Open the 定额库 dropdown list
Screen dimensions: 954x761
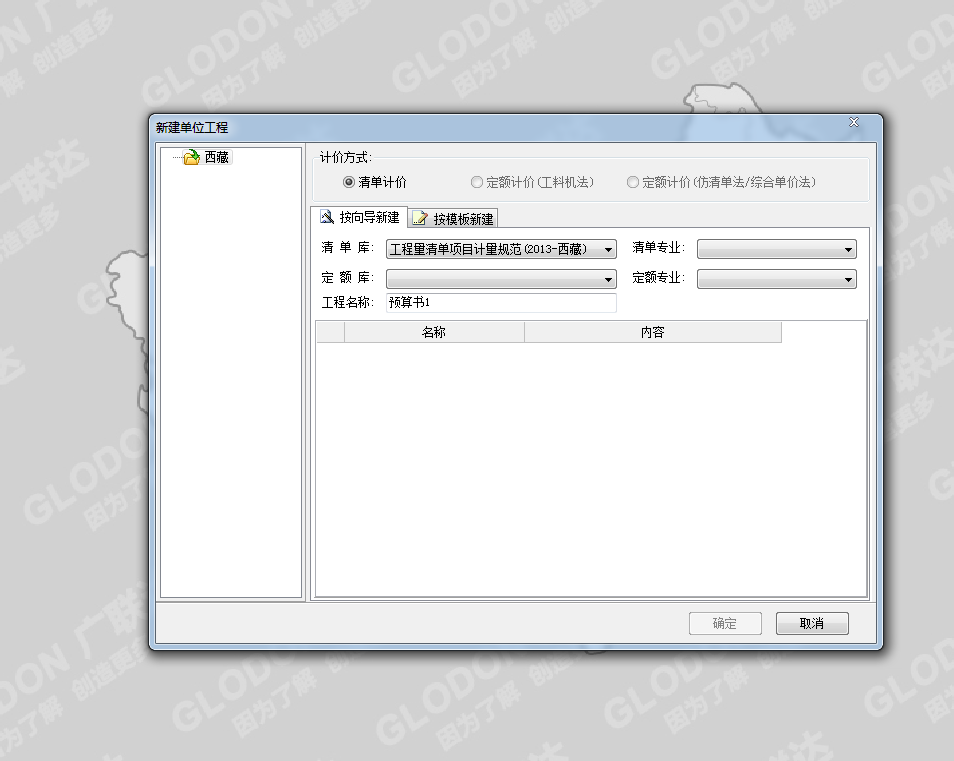coord(501,279)
